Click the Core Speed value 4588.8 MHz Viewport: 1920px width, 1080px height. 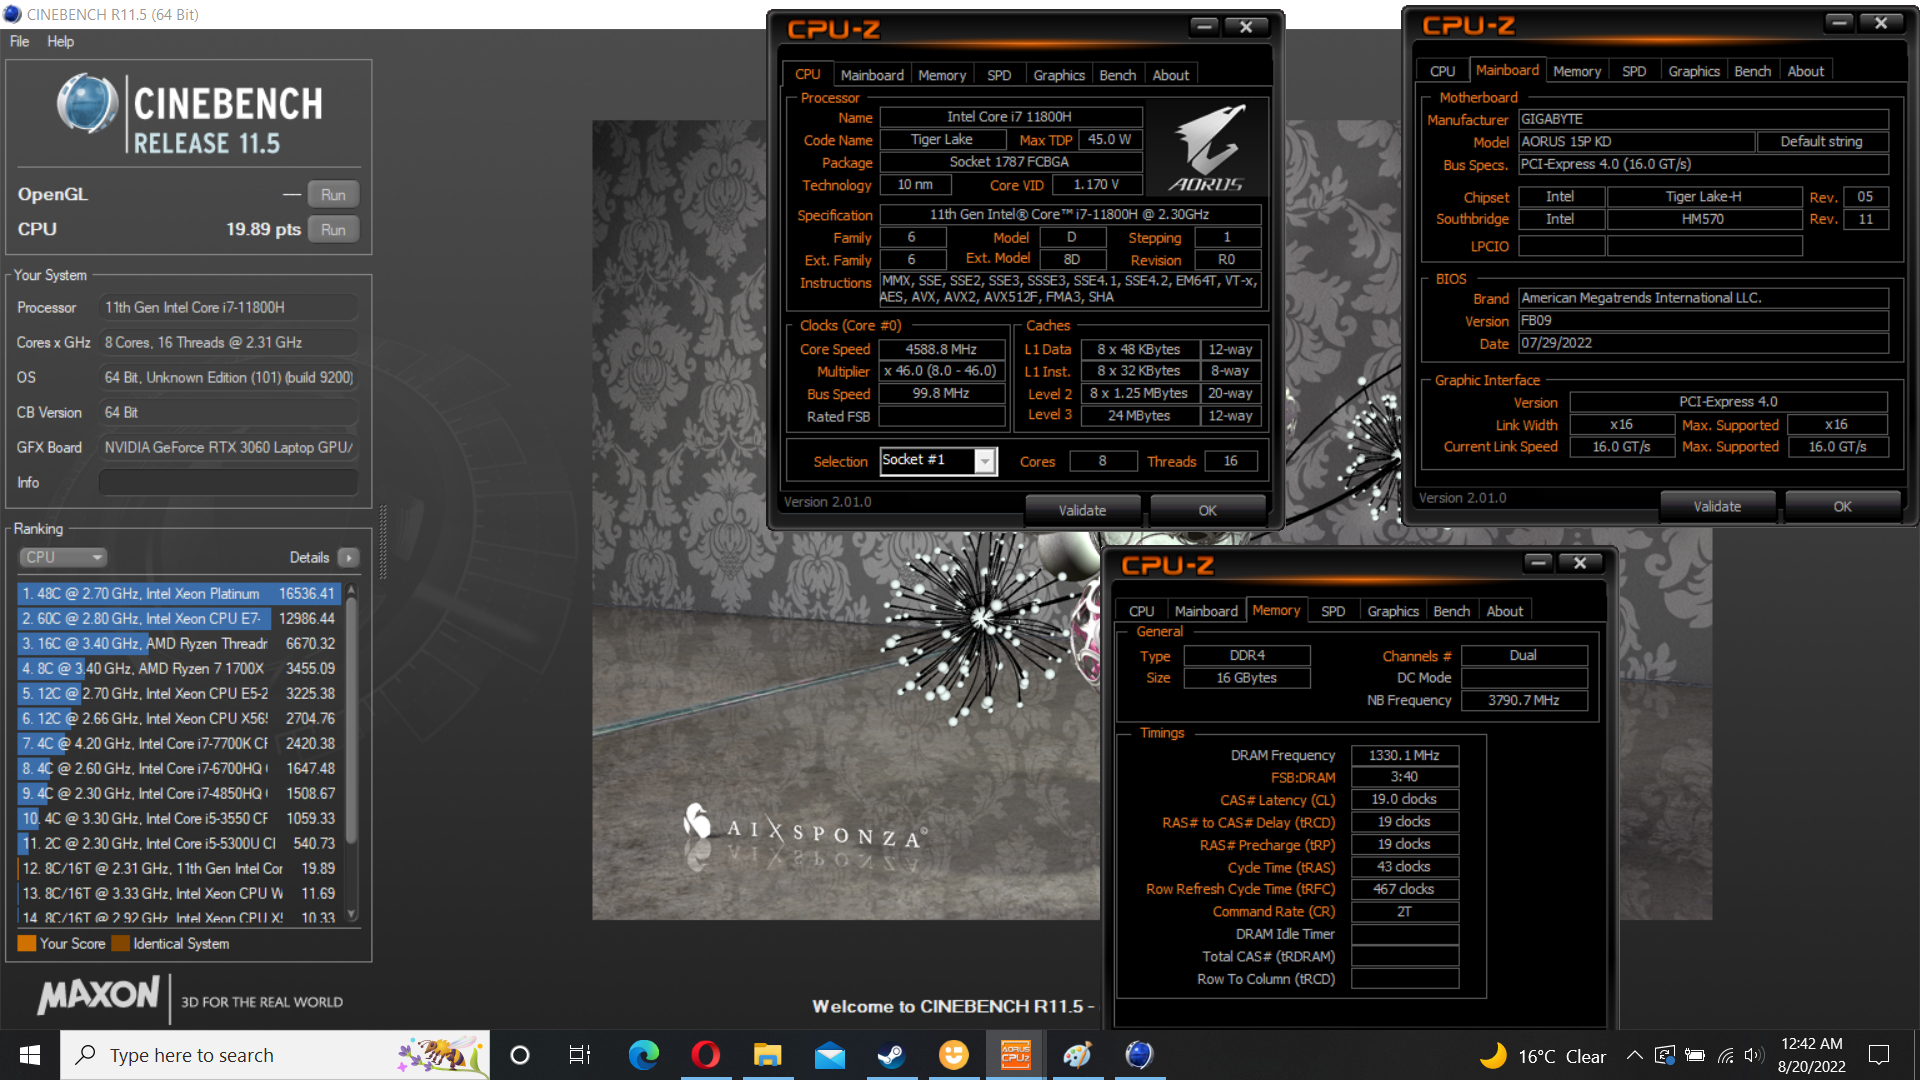pos(941,349)
